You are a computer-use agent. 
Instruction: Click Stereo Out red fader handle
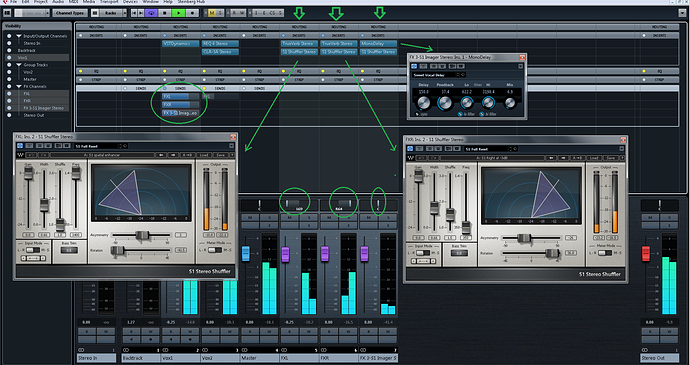tap(646, 254)
